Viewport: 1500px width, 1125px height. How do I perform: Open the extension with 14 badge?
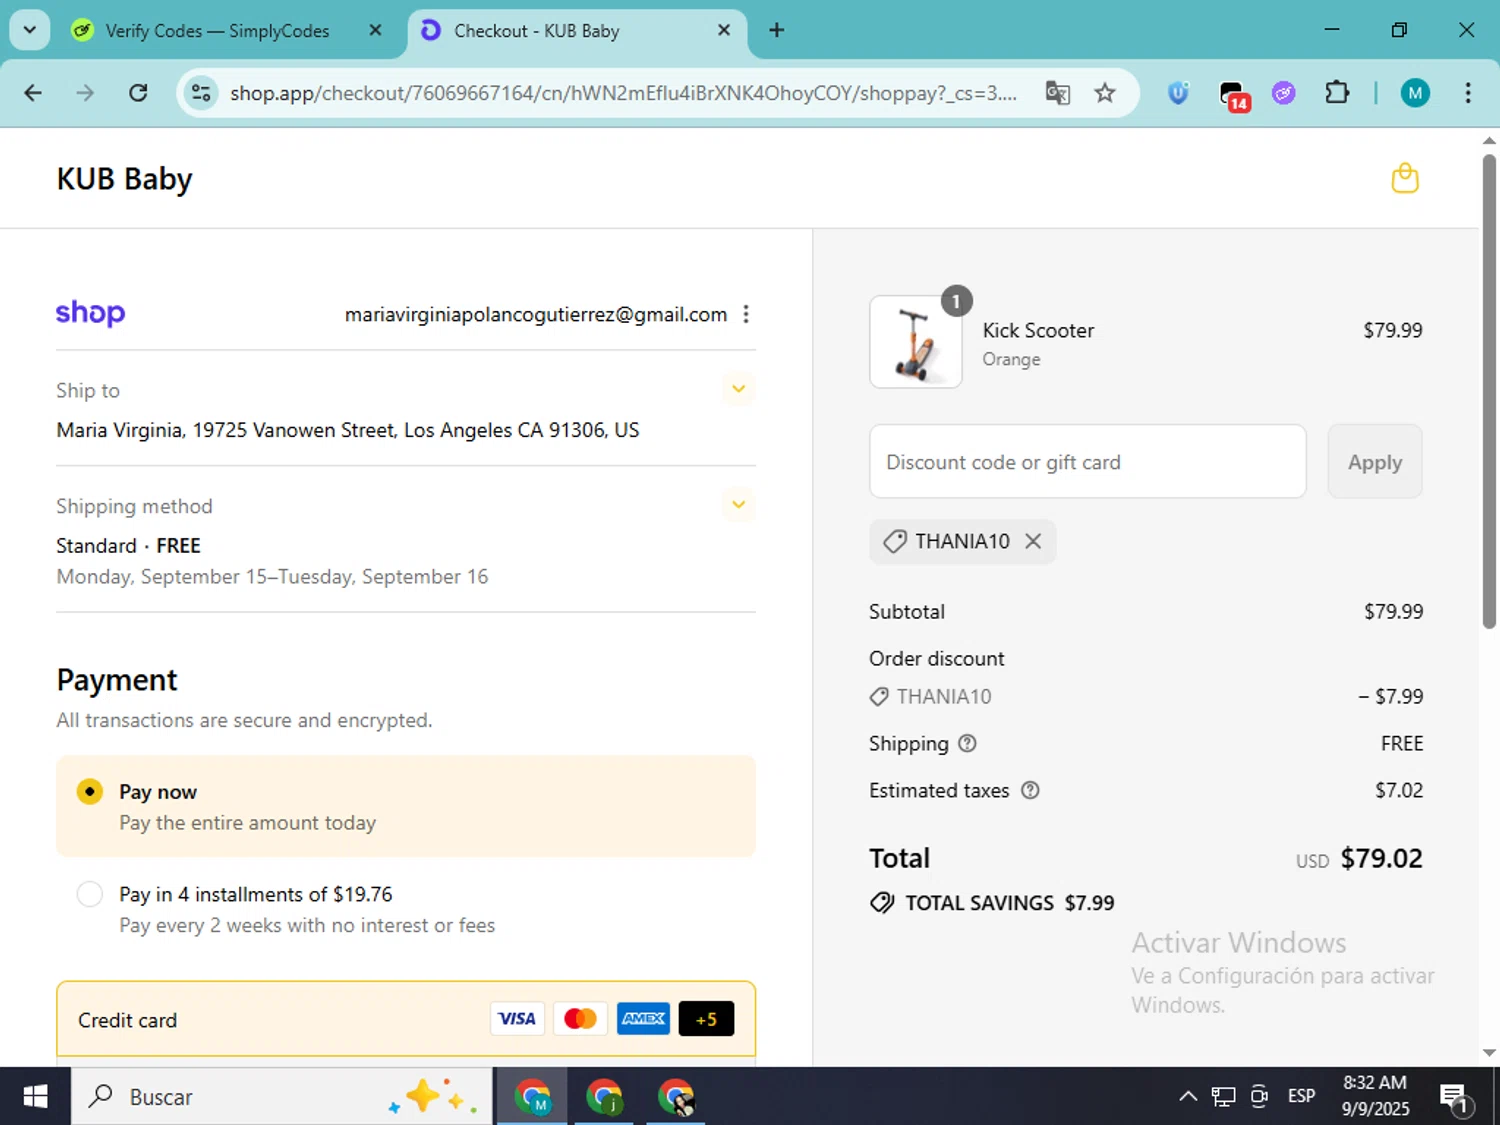pyautogui.click(x=1234, y=95)
